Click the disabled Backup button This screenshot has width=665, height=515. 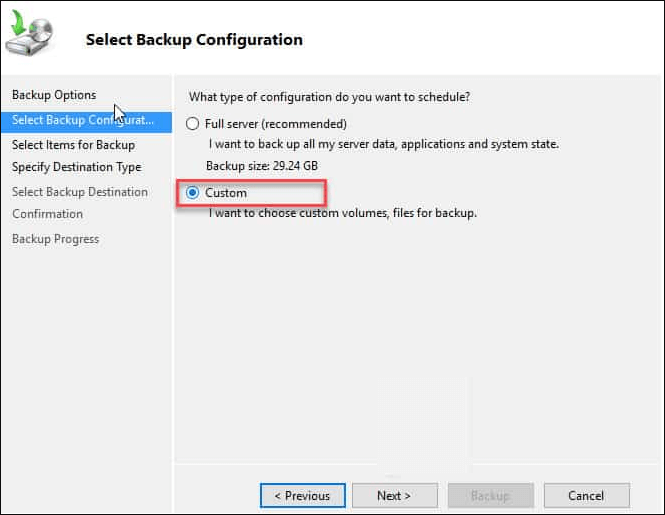tap(490, 495)
